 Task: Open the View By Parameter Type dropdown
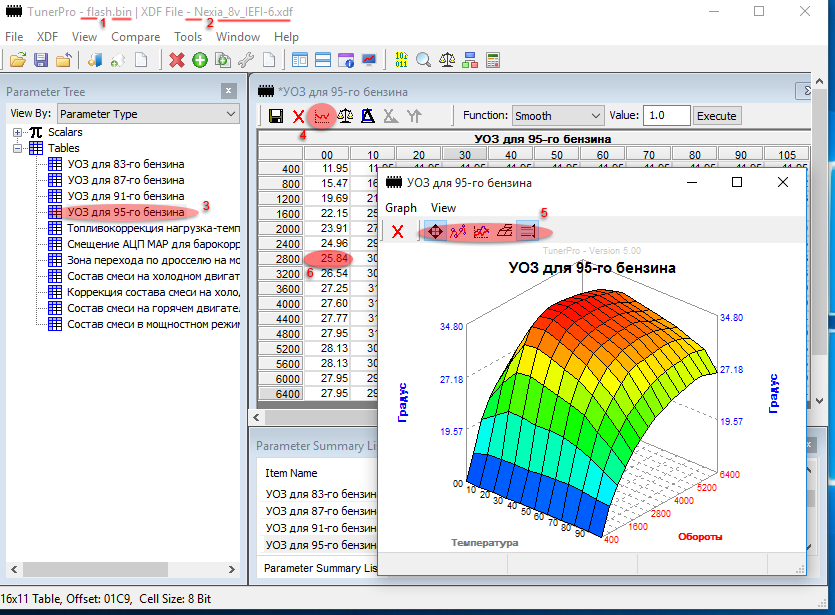[147, 114]
